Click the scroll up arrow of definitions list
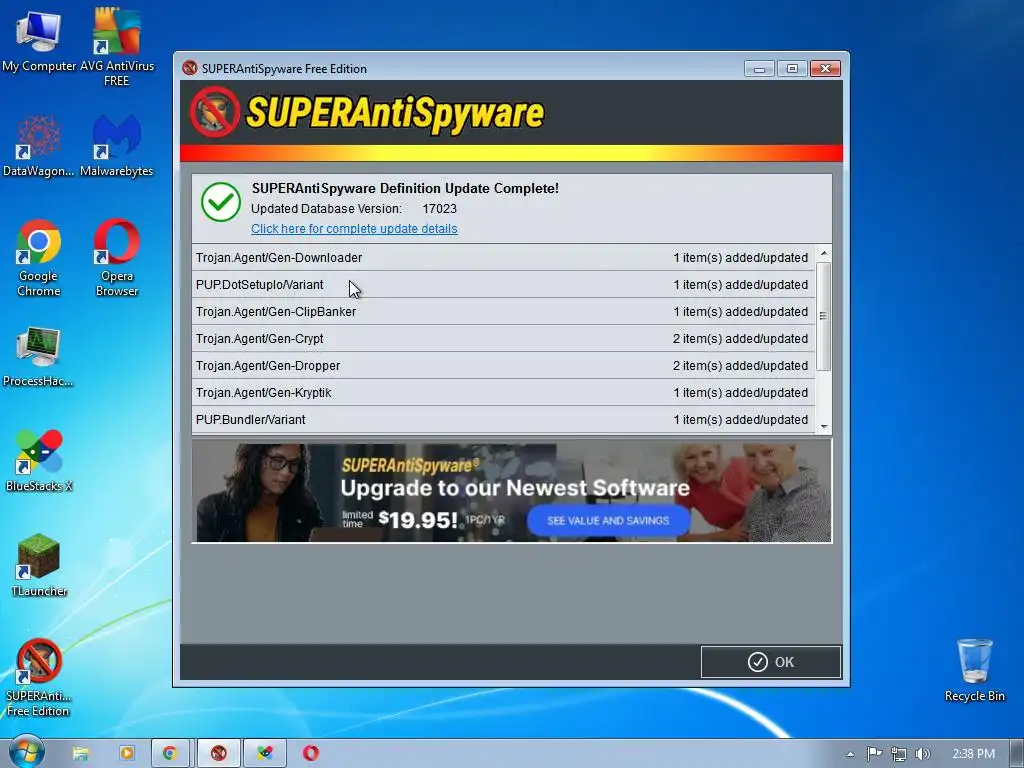Image resolution: width=1024 pixels, height=768 pixels. point(824,253)
